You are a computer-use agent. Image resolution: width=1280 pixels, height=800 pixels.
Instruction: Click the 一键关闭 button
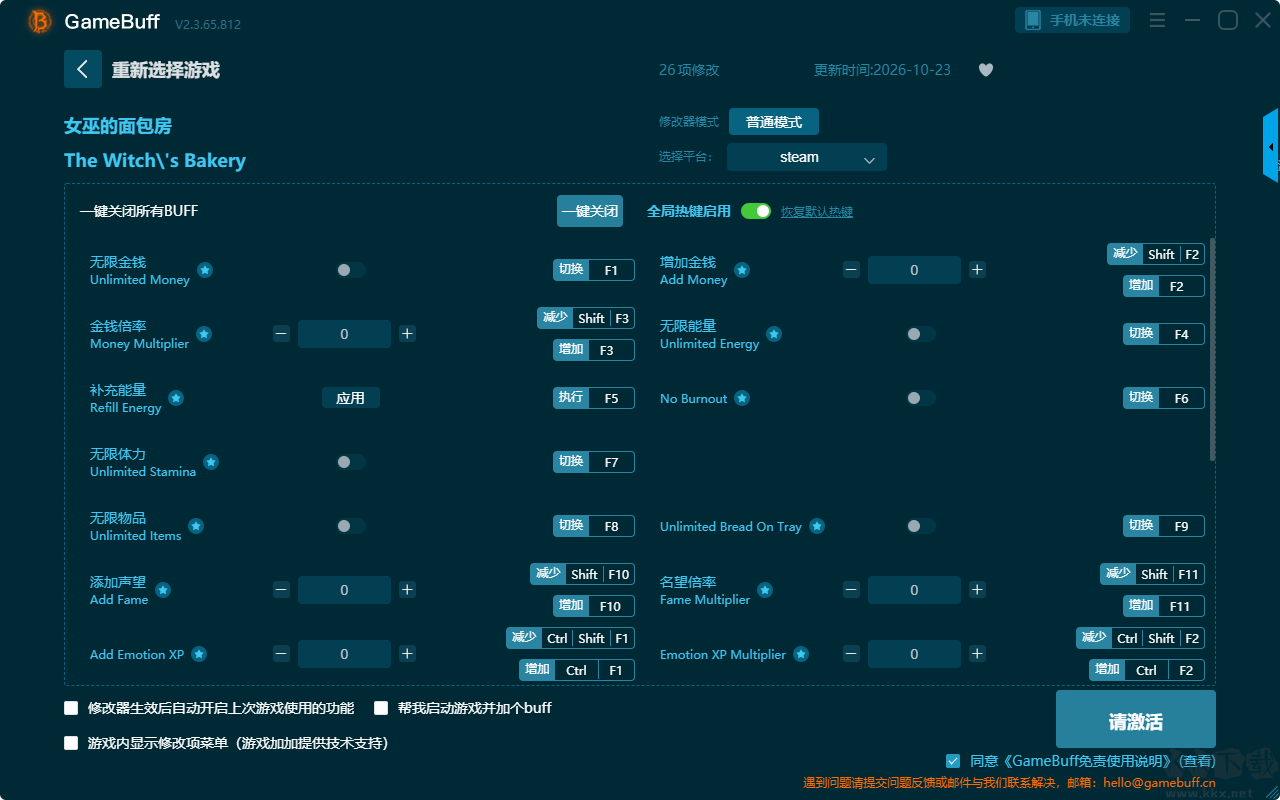click(x=590, y=211)
